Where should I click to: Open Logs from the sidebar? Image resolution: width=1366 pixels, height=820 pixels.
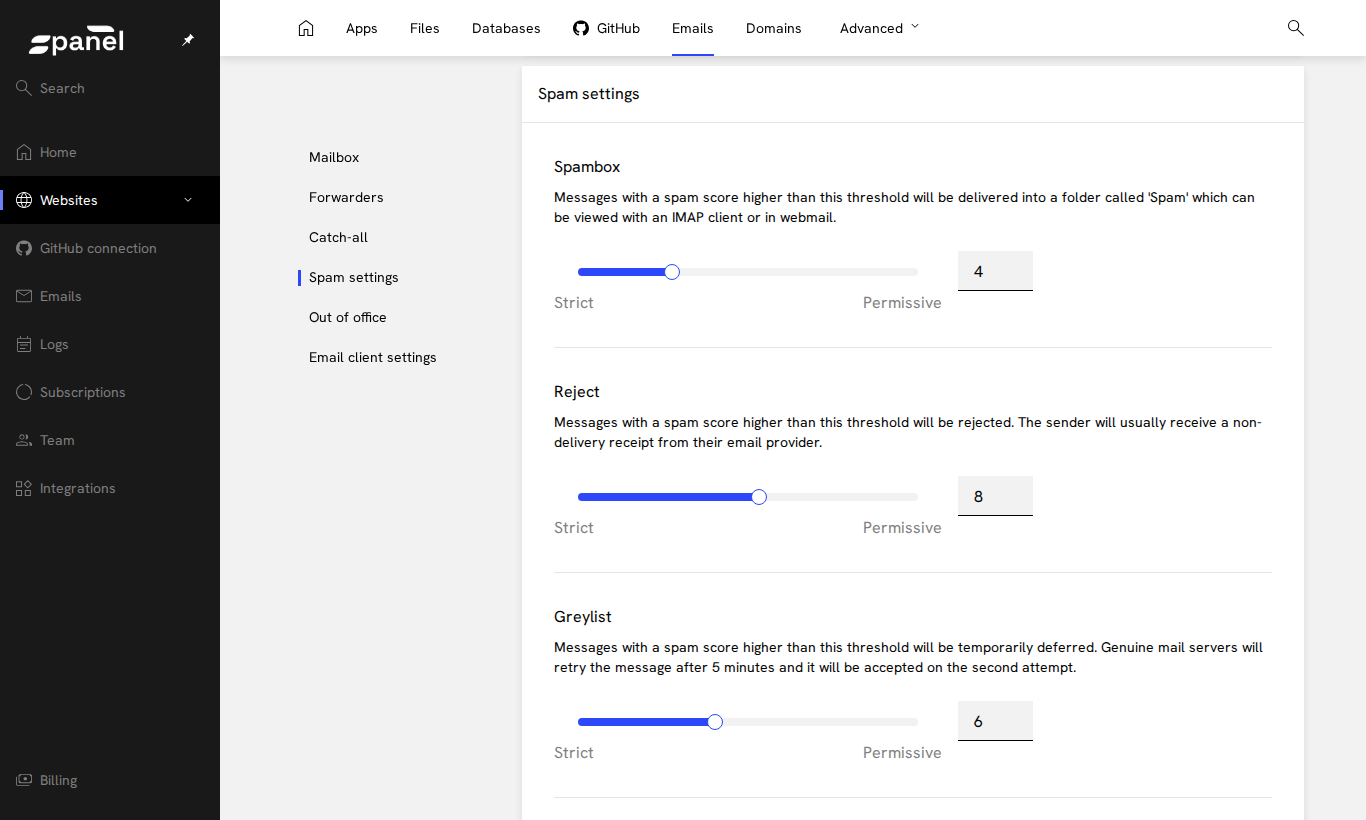click(x=54, y=344)
